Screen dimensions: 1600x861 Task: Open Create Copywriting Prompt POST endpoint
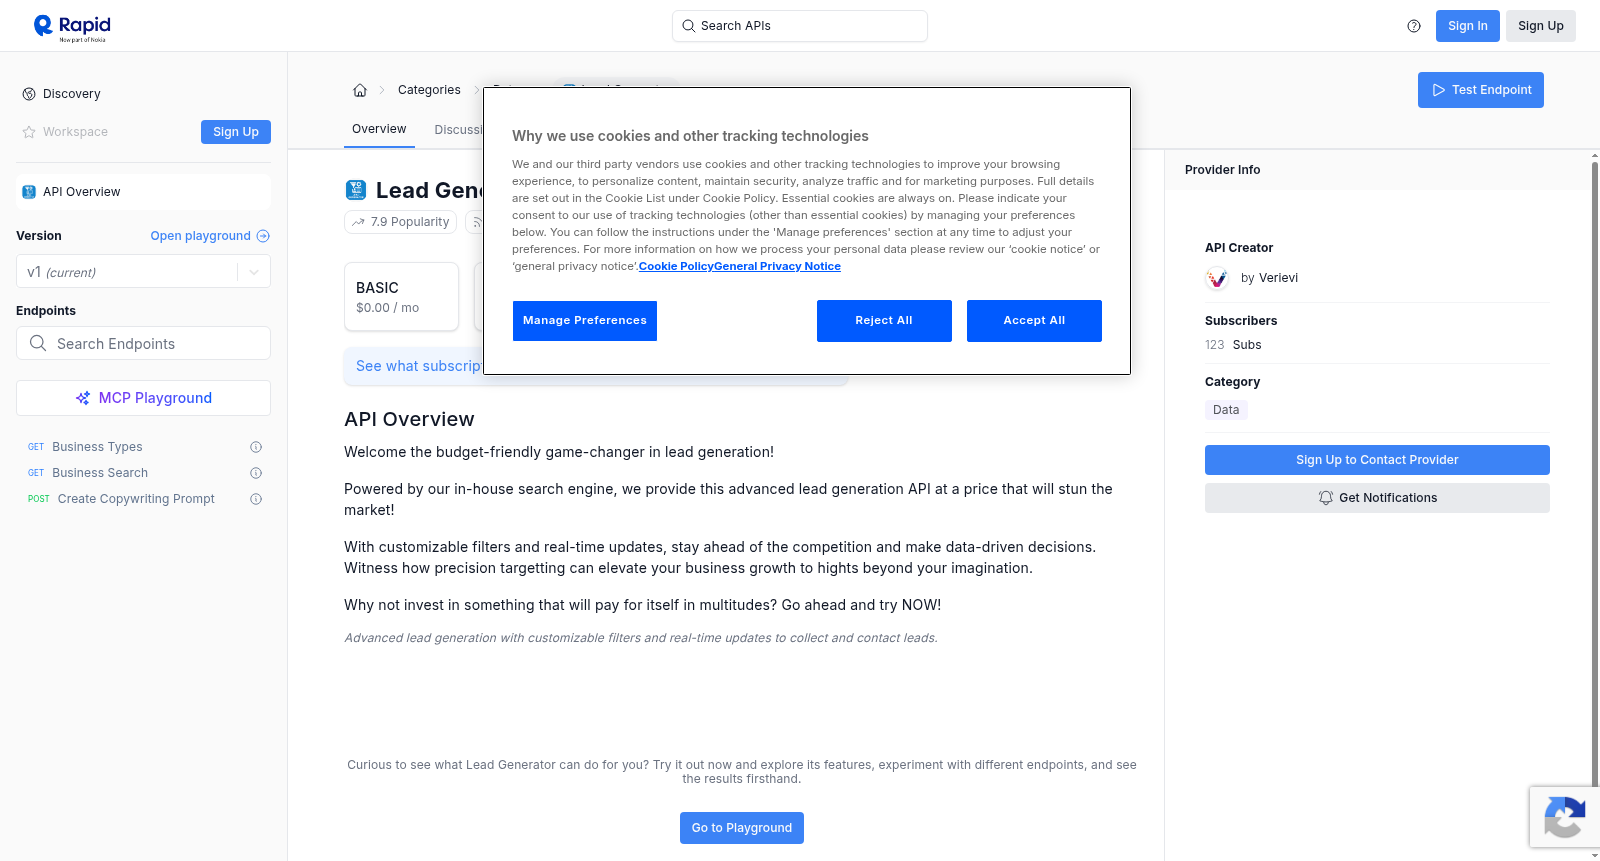tap(136, 499)
